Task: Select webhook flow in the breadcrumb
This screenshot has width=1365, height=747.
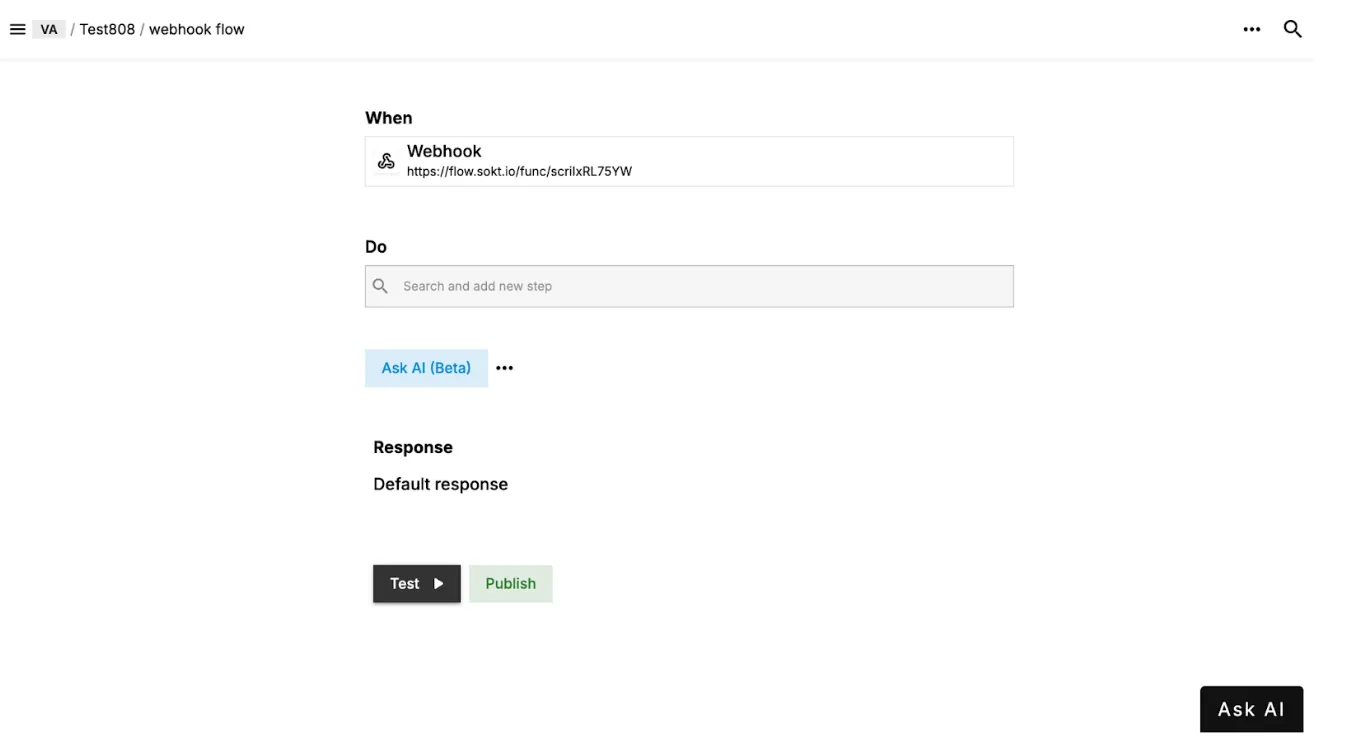Action: pyautogui.click(x=195, y=29)
